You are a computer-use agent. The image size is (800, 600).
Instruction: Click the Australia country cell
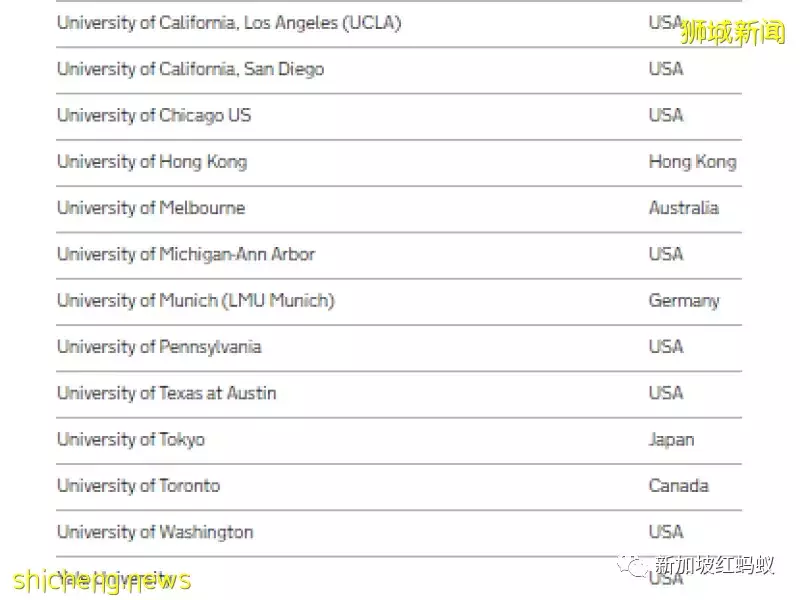pos(683,208)
